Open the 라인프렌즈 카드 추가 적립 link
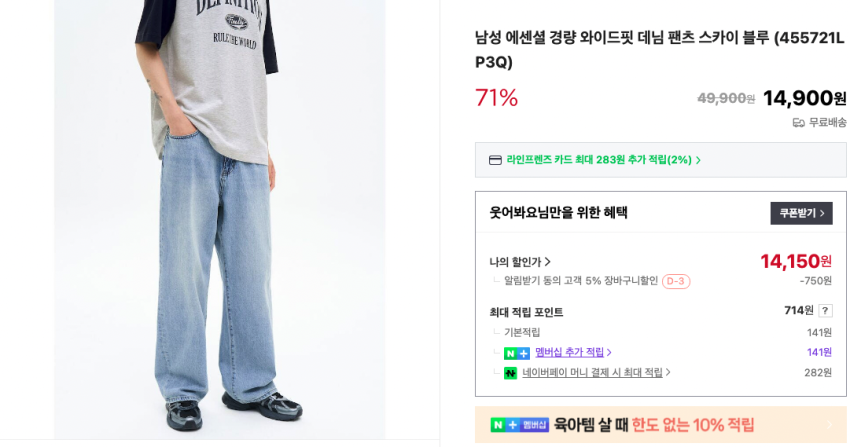This screenshot has height=447, width=850. tap(603, 160)
